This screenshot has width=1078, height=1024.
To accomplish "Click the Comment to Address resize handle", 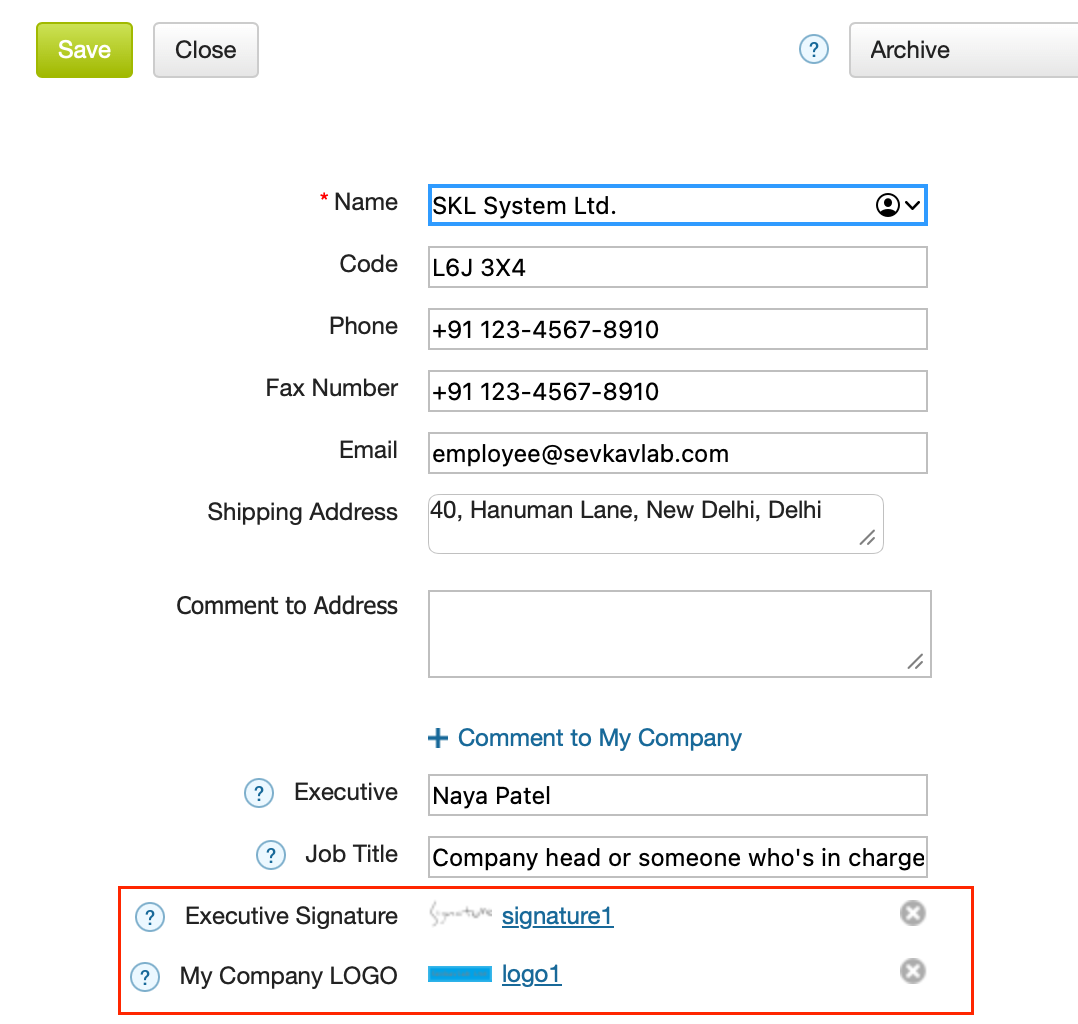I will [x=915, y=662].
